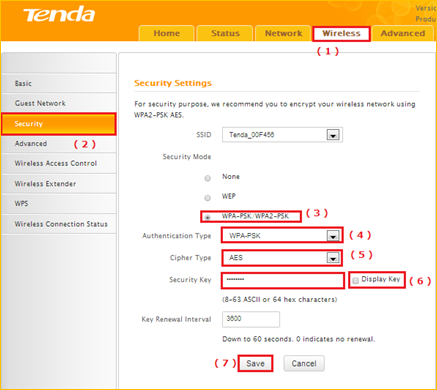Select the WEP security mode radio
The width and height of the screenshot is (437, 390).
click(x=207, y=198)
